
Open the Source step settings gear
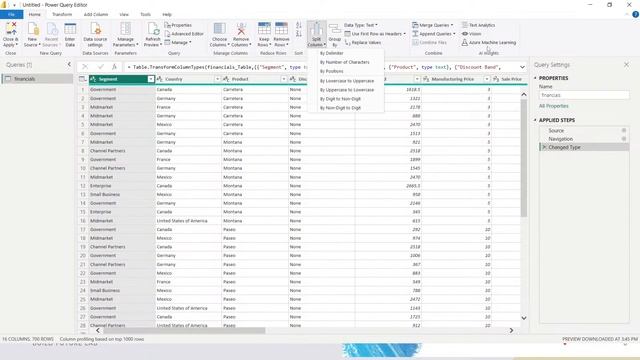pyautogui.click(x=624, y=130)
